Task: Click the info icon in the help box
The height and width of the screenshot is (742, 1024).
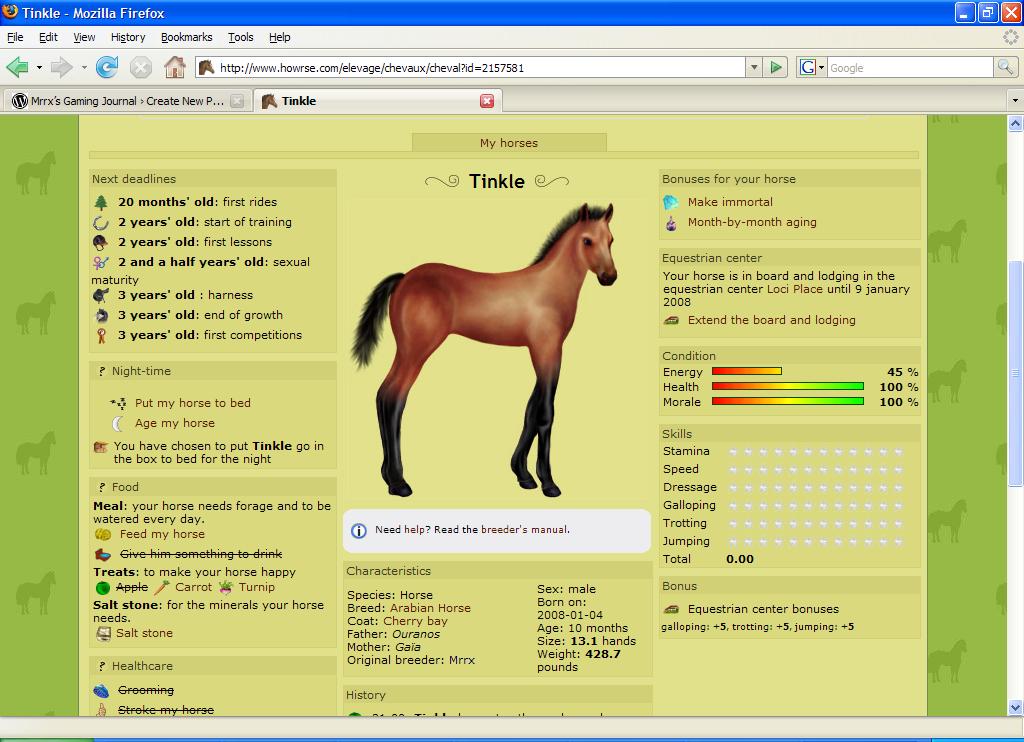Action: pyautogui.click(x=359, y=530)
